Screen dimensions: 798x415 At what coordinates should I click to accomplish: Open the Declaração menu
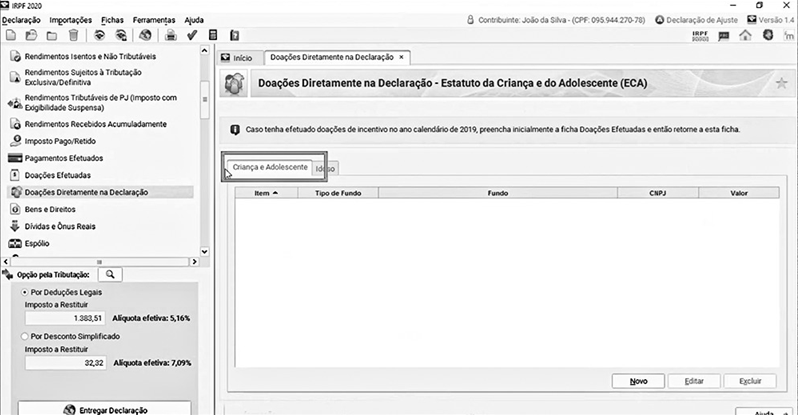click(21, 20)
